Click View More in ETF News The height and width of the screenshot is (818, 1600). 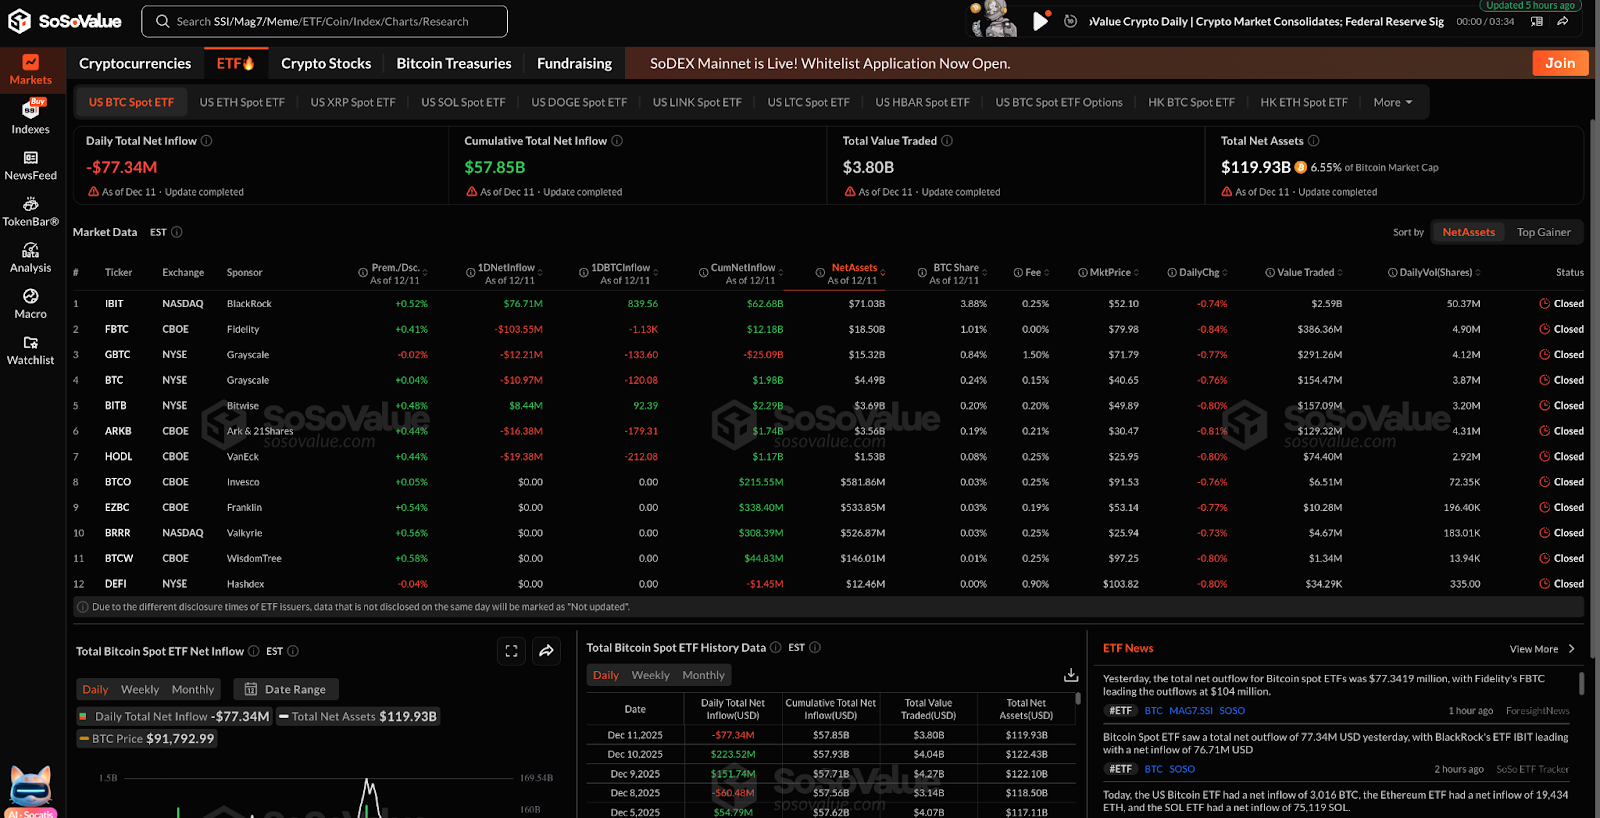click(1539, 649)
